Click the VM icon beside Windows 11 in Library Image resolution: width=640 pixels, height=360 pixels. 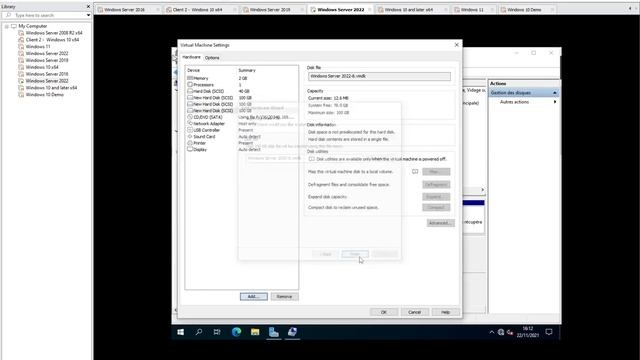click(x=21, y=47)
